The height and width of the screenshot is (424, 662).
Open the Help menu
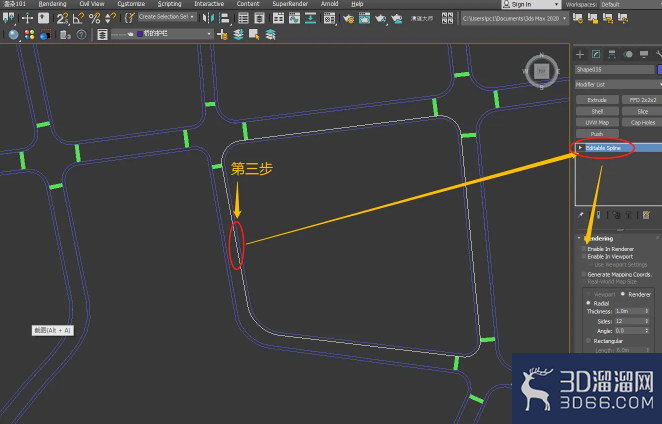(x=357, y=4)
